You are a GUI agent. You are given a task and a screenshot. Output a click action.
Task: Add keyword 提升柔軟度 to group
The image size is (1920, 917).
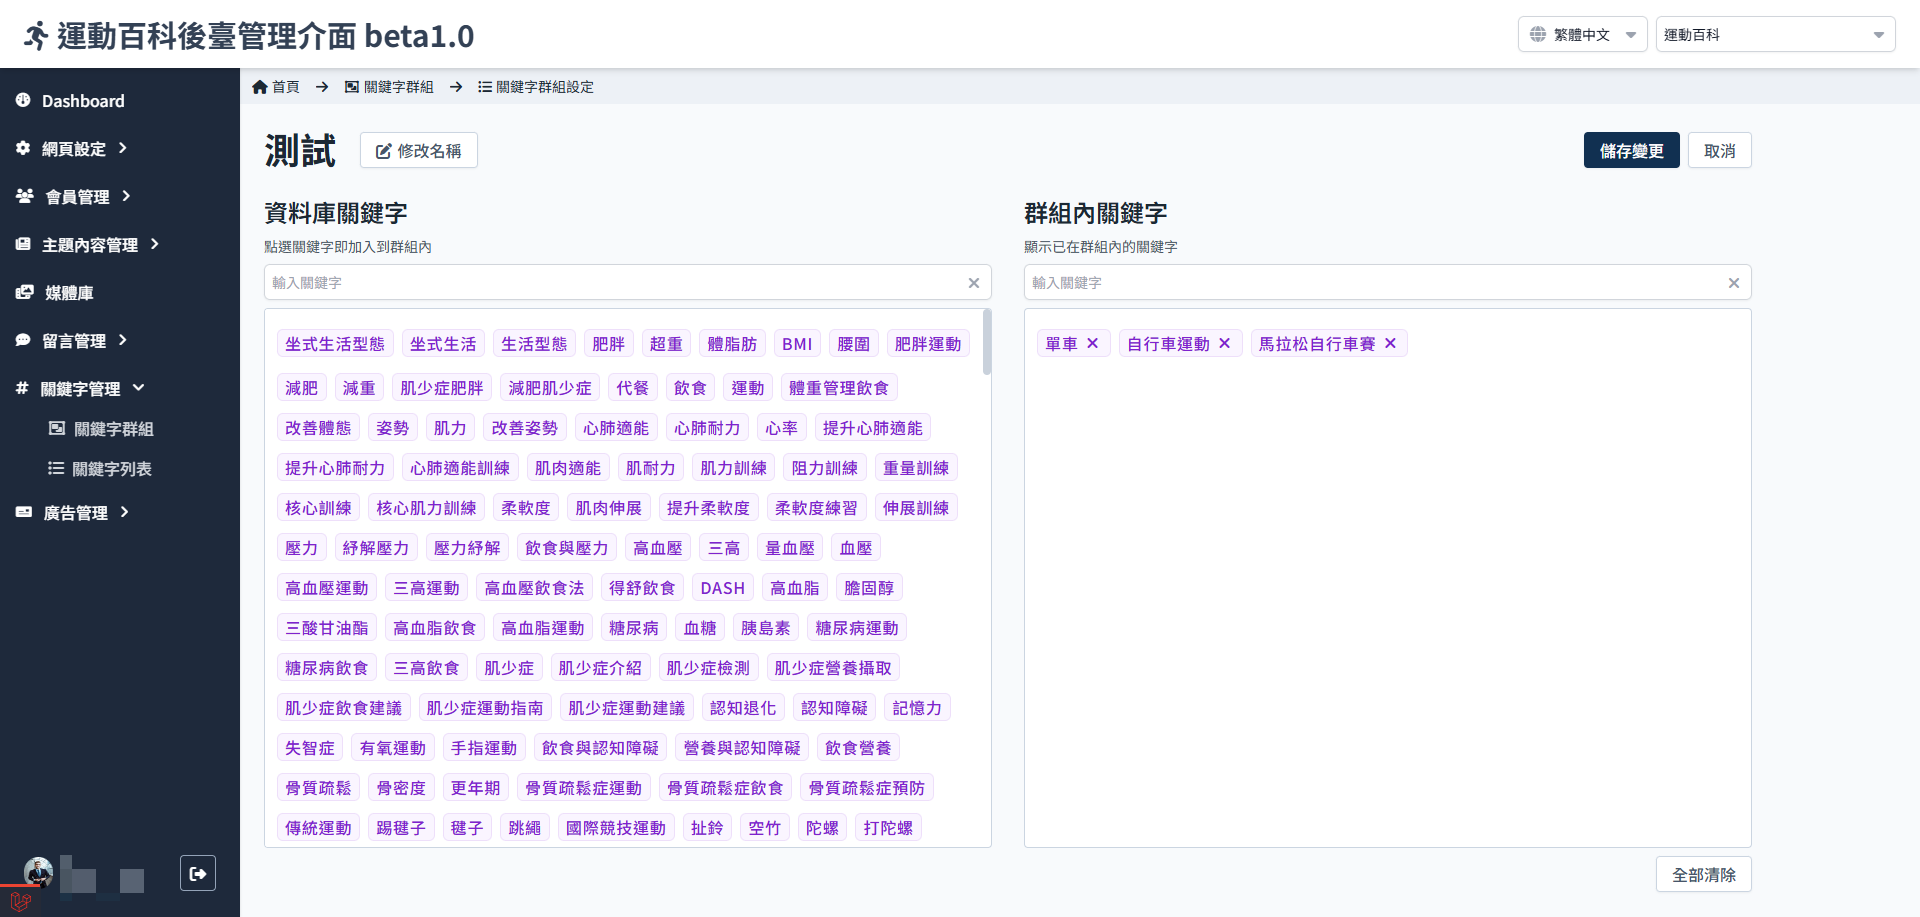tap(708, 507)
